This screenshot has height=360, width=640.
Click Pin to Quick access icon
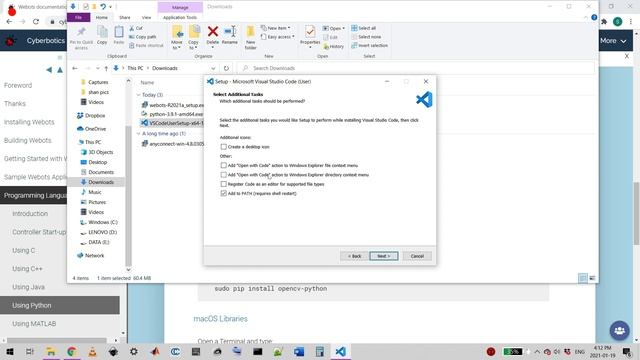(x=81, y=37)
